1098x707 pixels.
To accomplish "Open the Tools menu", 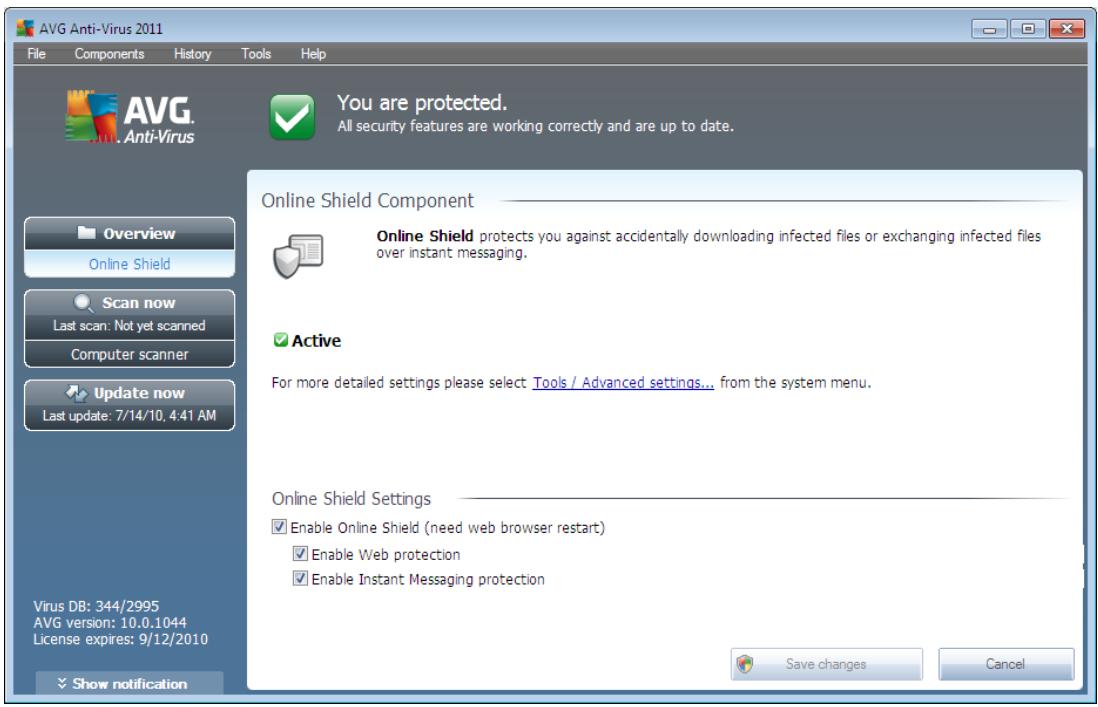I will (256, 54).
